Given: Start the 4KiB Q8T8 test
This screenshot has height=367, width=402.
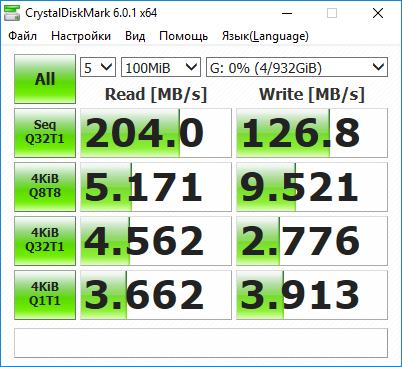Looking at the screenshot, I should [x=45, y=187].
